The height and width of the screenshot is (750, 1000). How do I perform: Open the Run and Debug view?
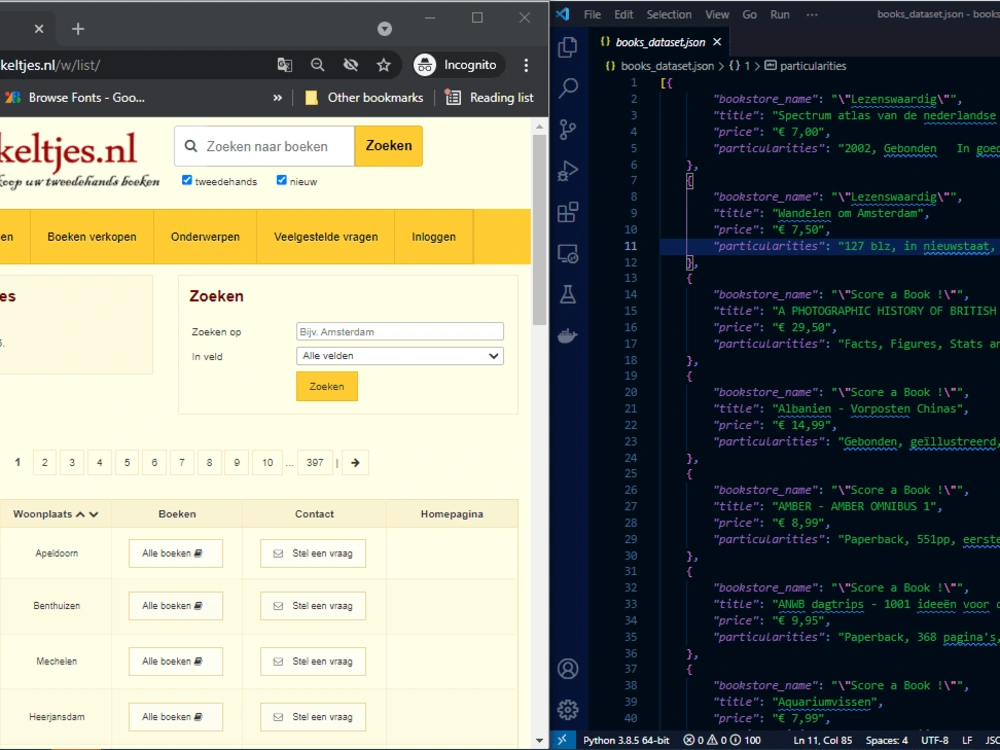(x=568, y=170)
